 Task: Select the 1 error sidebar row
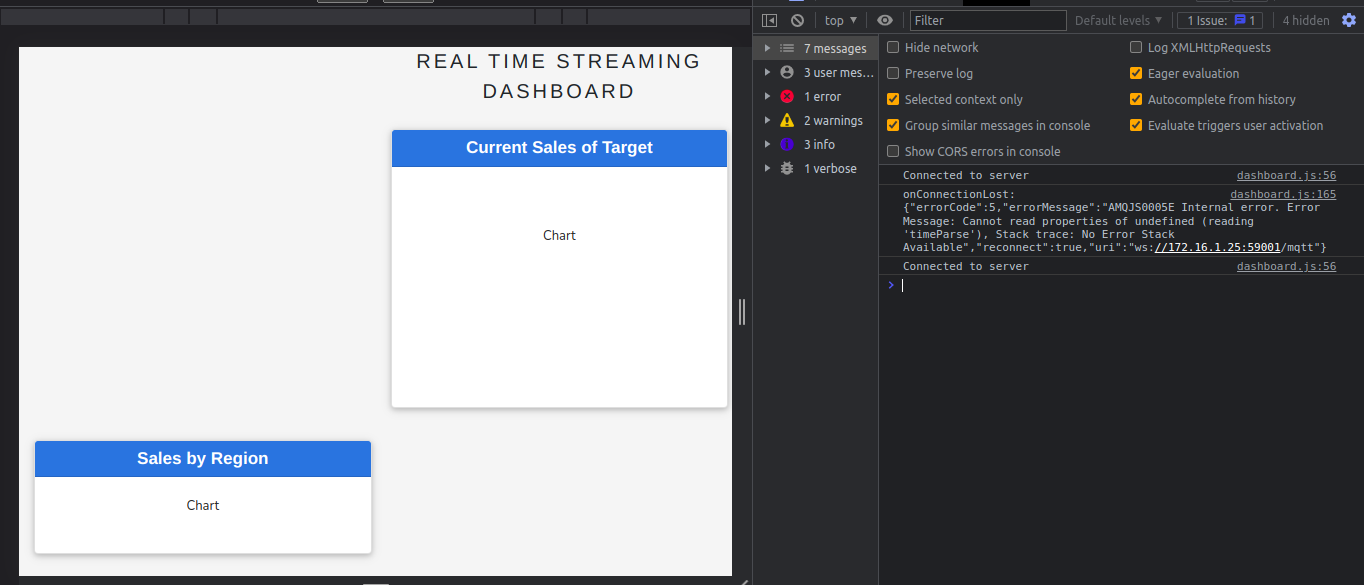tap(815, 96)
